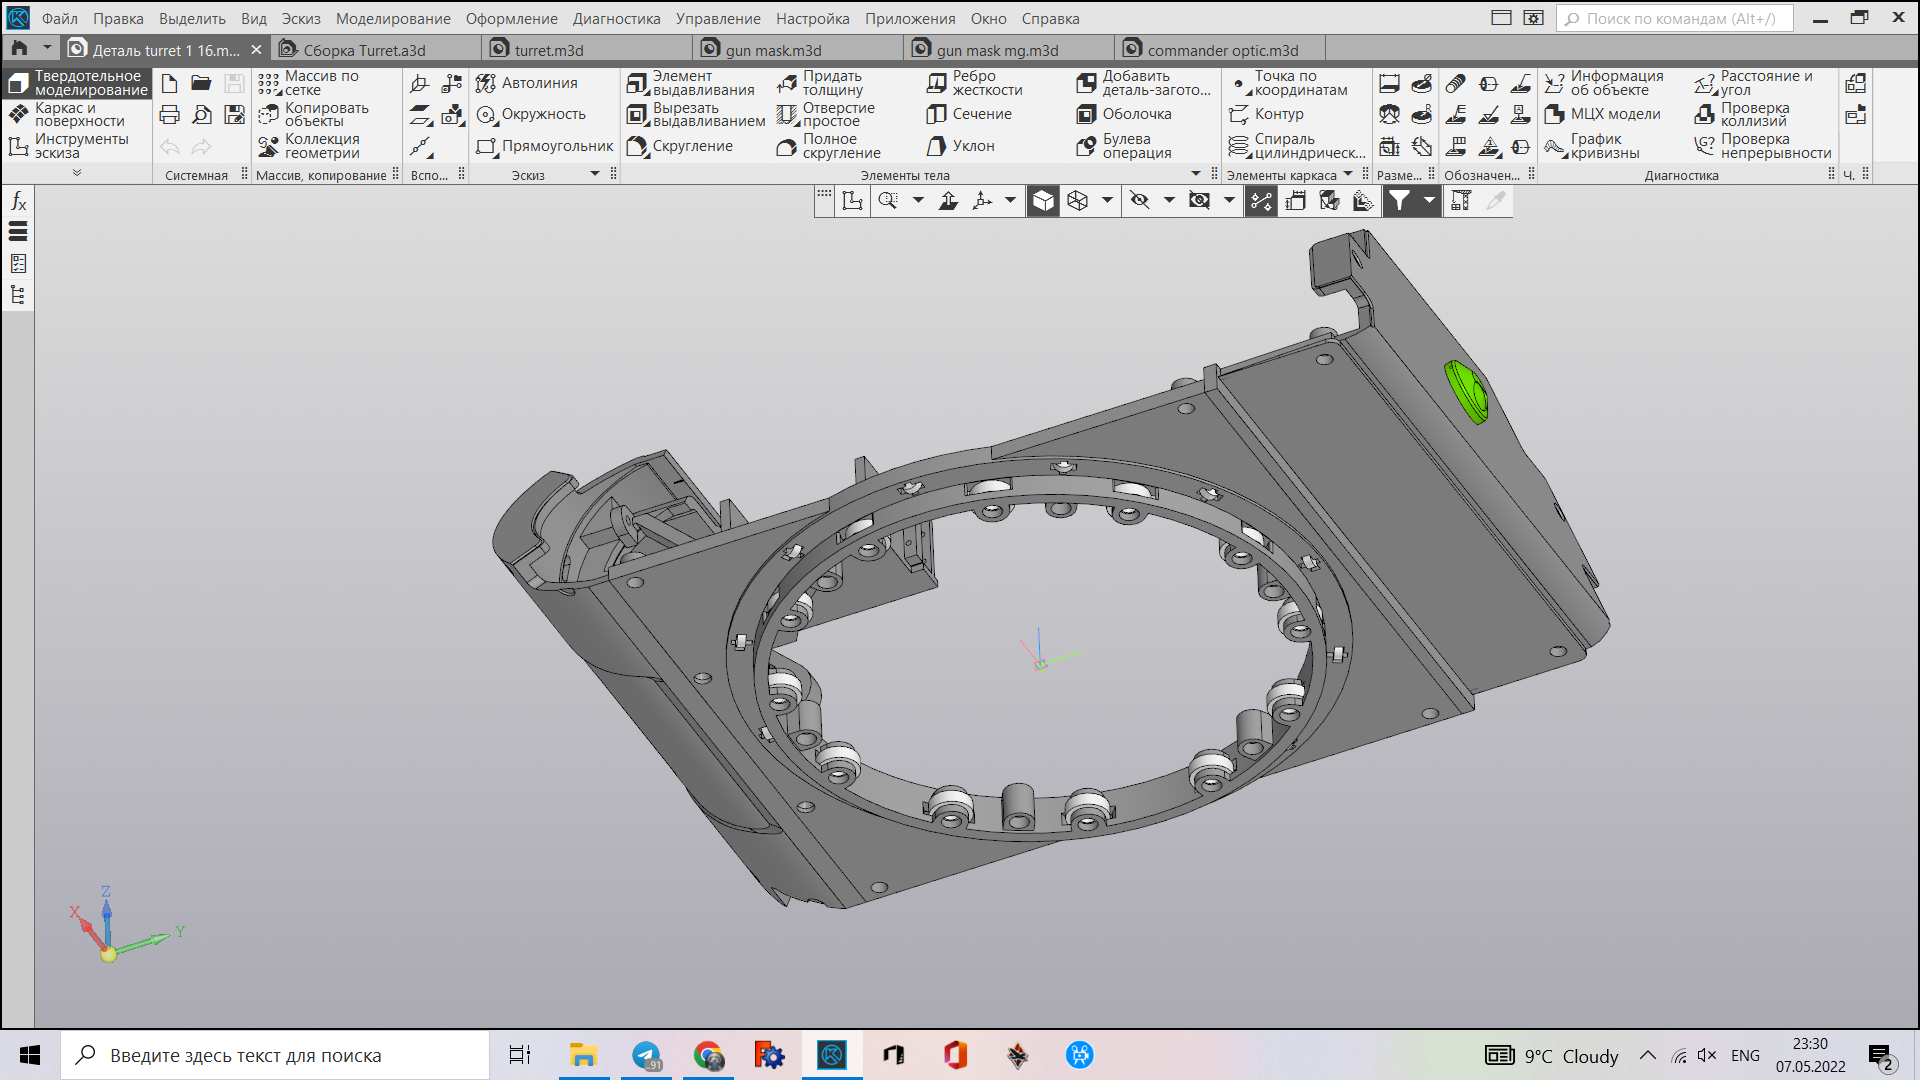
Task: Click the Fillet (Скругление) tool
Action: [x=680, y=146]
